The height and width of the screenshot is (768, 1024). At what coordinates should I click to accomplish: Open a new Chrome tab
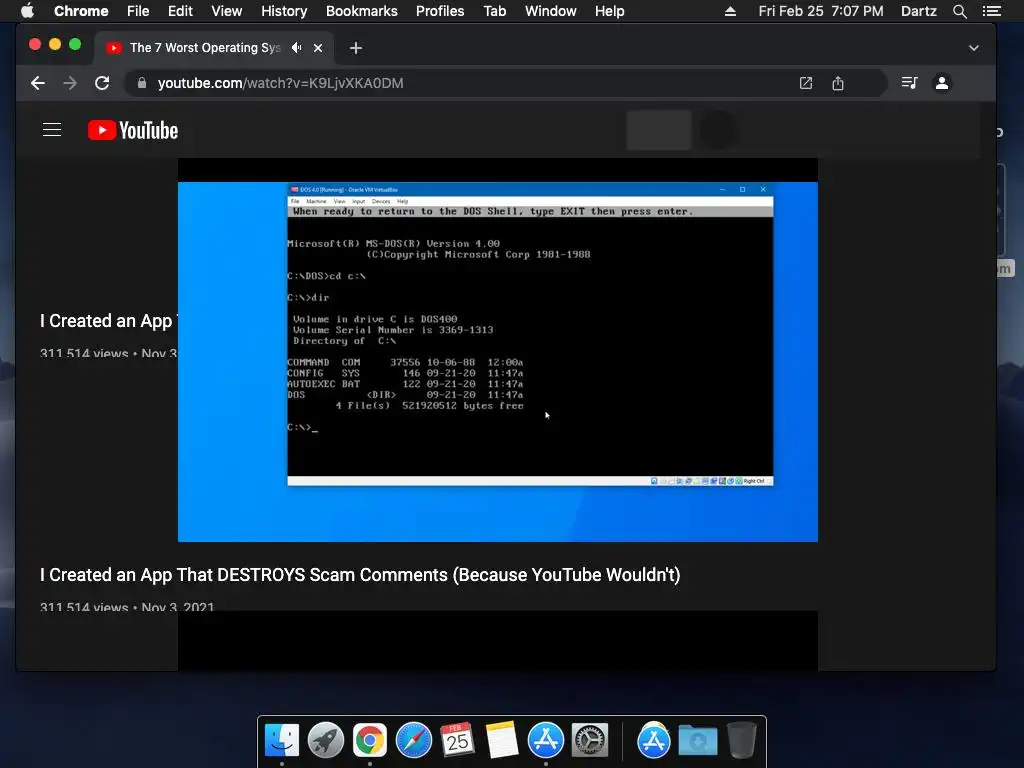[x=355, y=48]
